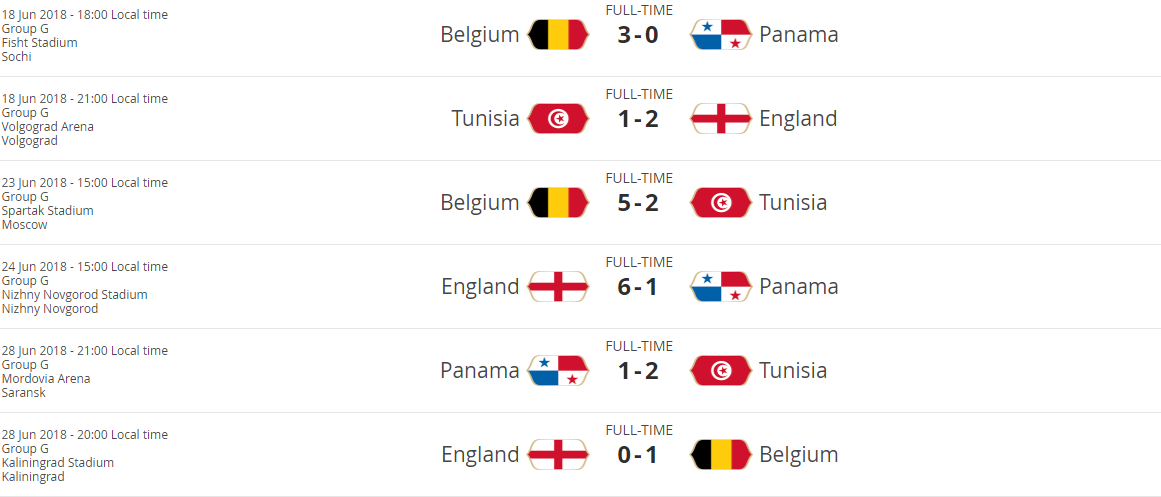Click Volgograd Arena venue text

click(48, 127)
